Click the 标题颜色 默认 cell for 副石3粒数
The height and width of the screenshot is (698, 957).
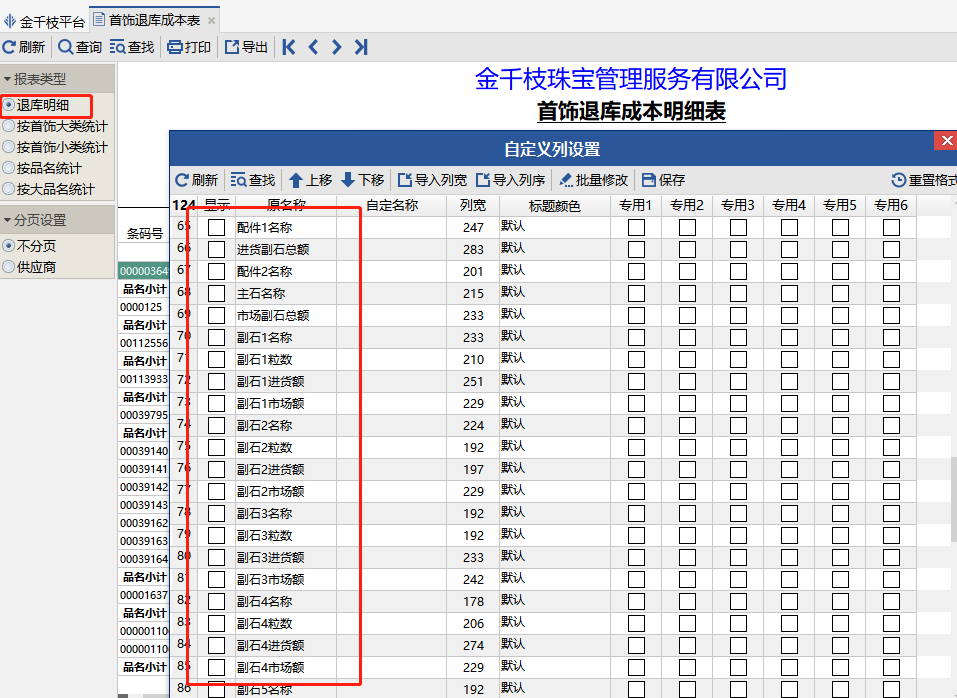(554, 535)
